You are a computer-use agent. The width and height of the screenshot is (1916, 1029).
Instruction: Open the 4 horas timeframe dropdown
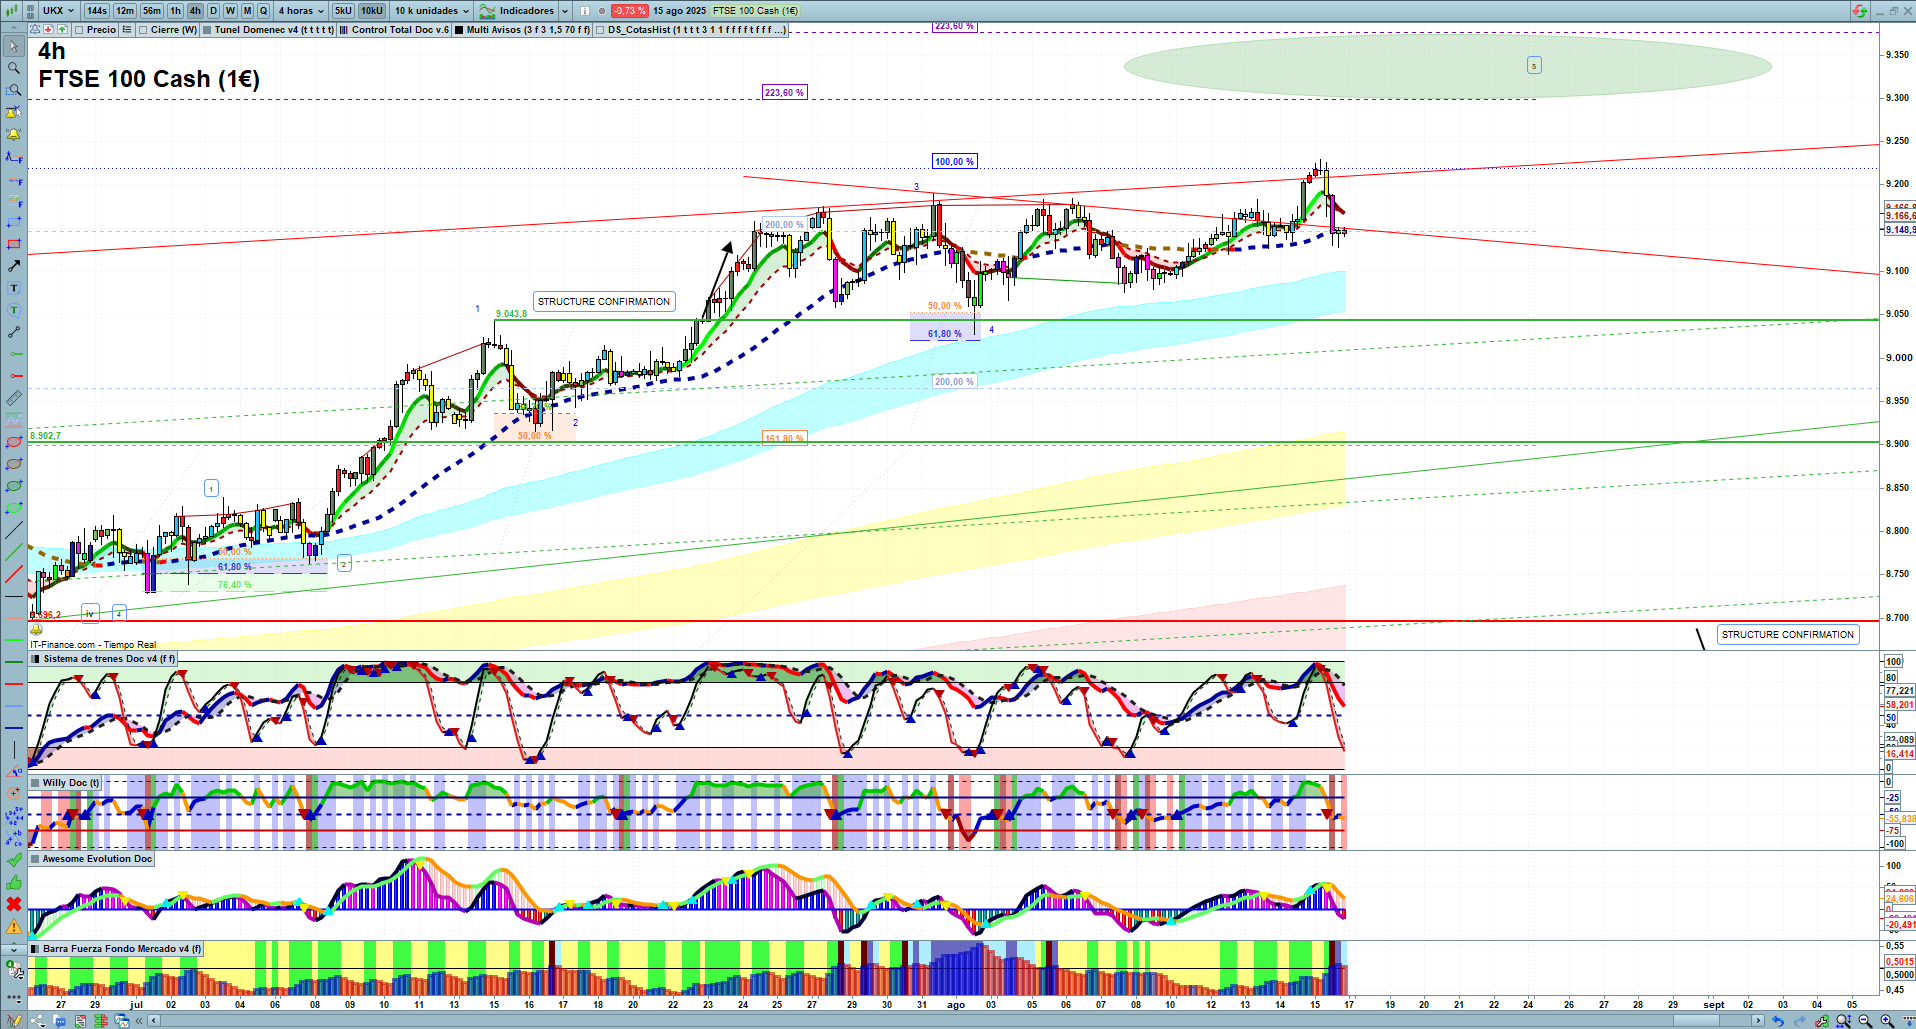pyautogui.click(x=301, y=11)
